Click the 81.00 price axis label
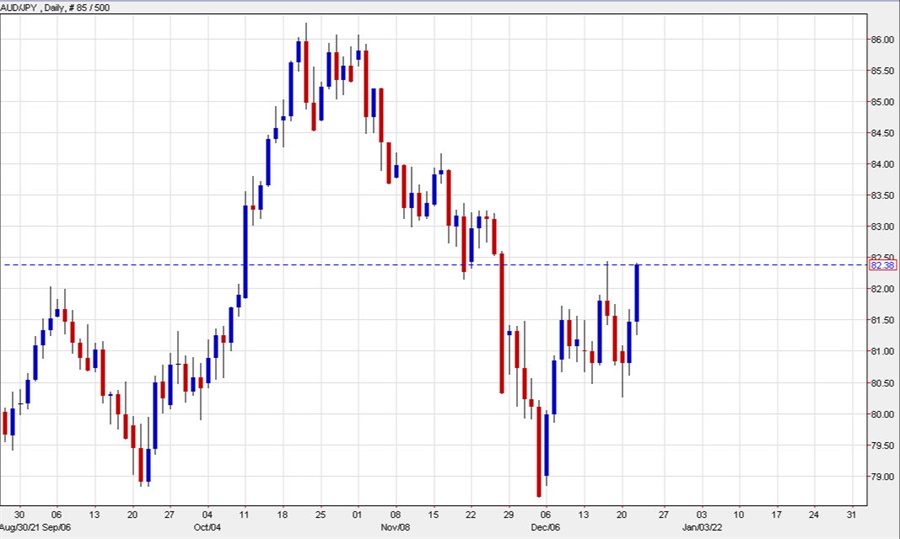The width and height of the screenshot is (900, 539). (882, 351)
